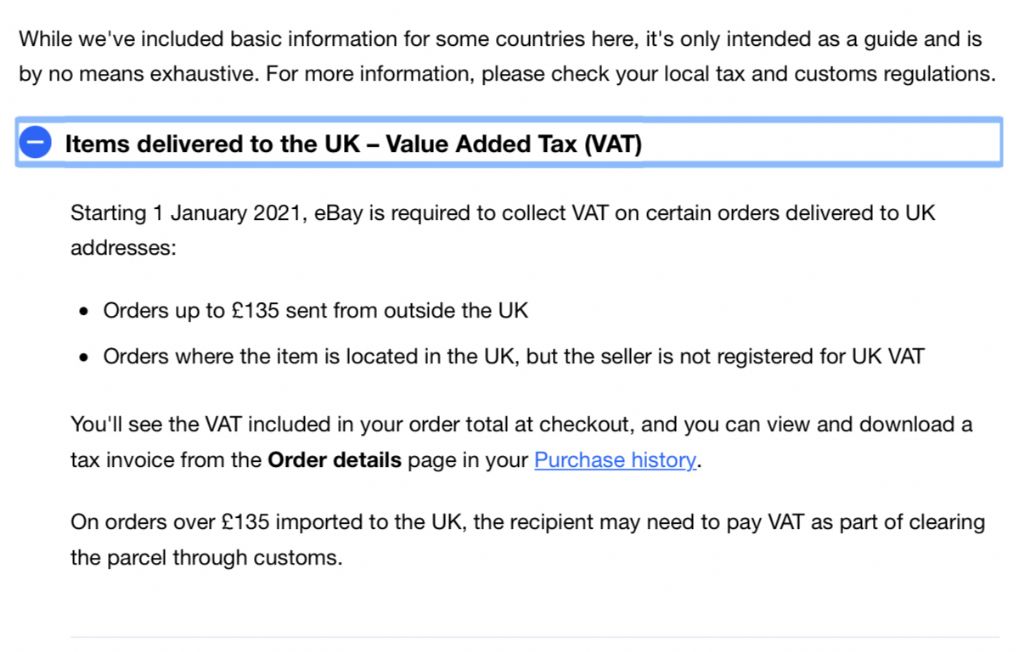This screenshot has height=652, width=1024.
Task: Open the Purchase history link
Action: [615, 460]
